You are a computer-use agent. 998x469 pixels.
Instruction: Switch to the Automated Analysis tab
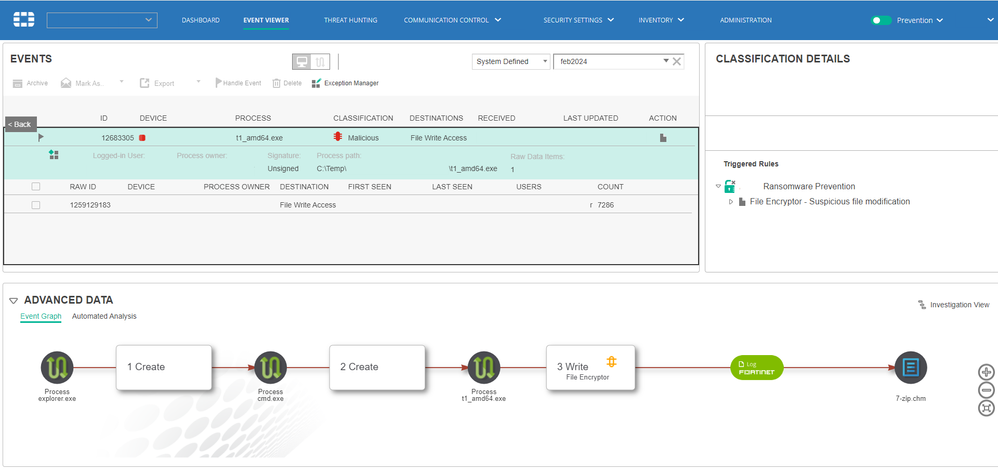tap(104, 316)
